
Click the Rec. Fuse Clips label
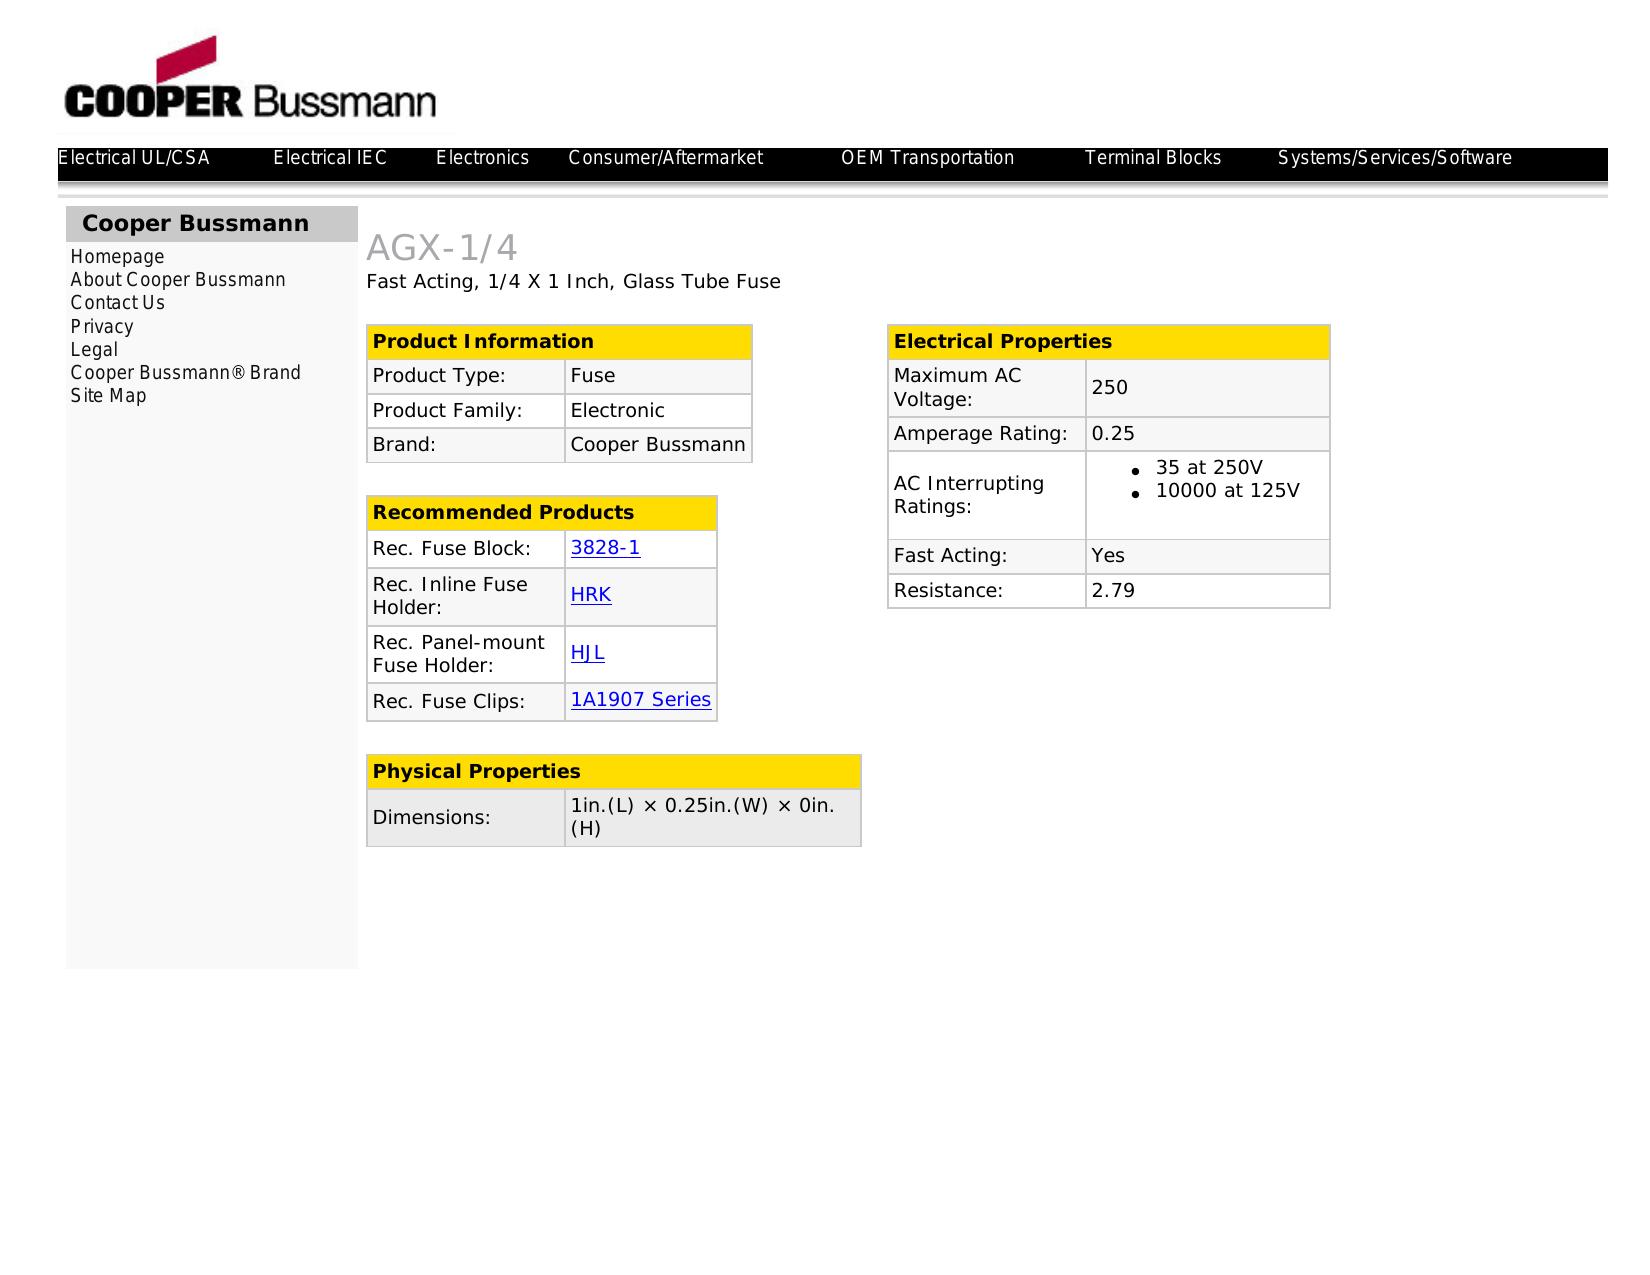(x=449, y=702)
